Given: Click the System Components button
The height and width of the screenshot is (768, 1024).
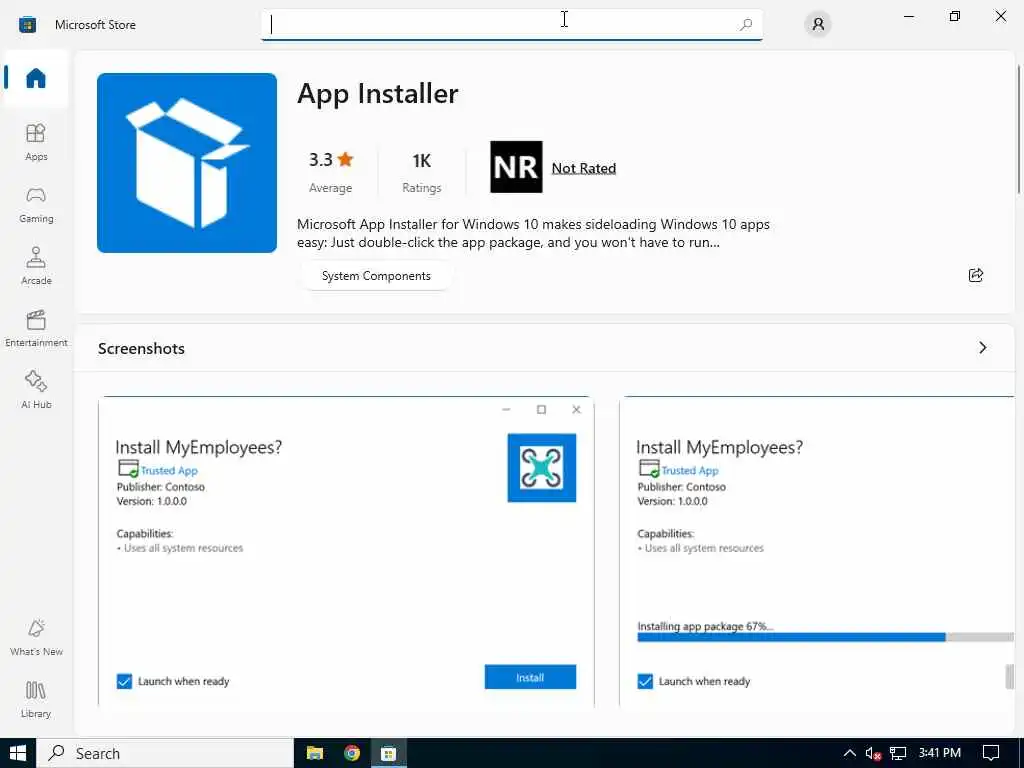Looking at the screenshot, I should 376,276.
